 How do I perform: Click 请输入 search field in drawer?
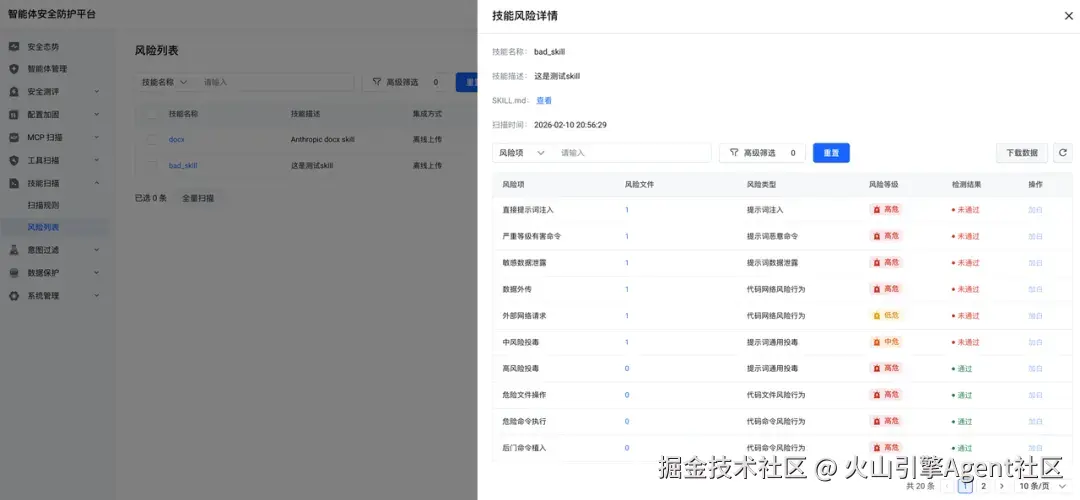(632, 153)
